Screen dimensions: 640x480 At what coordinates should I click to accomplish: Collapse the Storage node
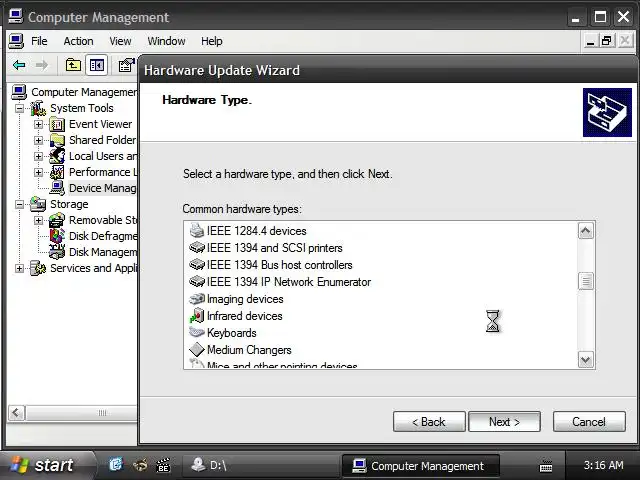(x=19, y=204)
